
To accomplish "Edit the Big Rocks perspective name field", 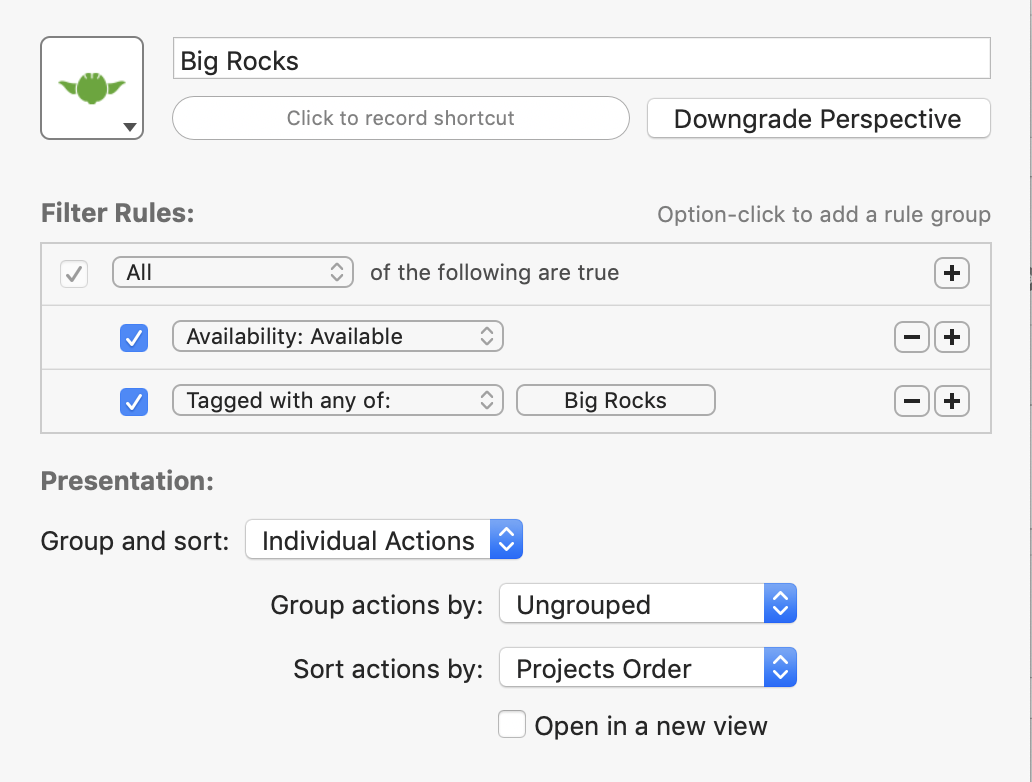I will tap(582, 59).
